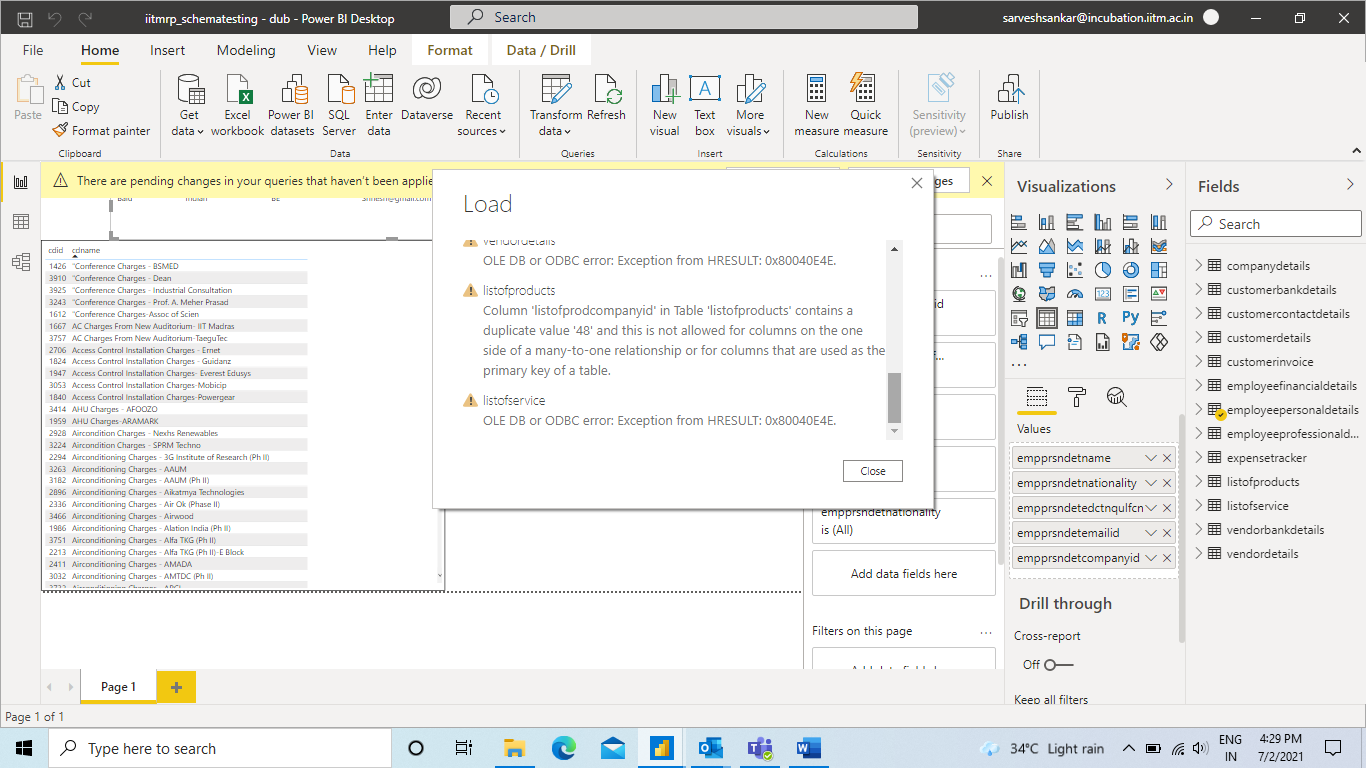Click the Excel workbook icon
The image size is (1366, 768).
pyautogui.click(x=238, y=89)
